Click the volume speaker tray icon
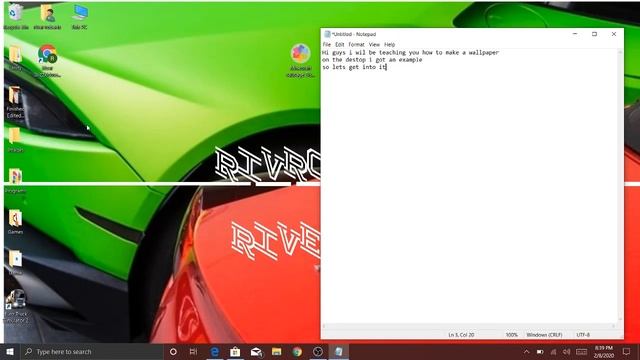 tap(567, 351)
